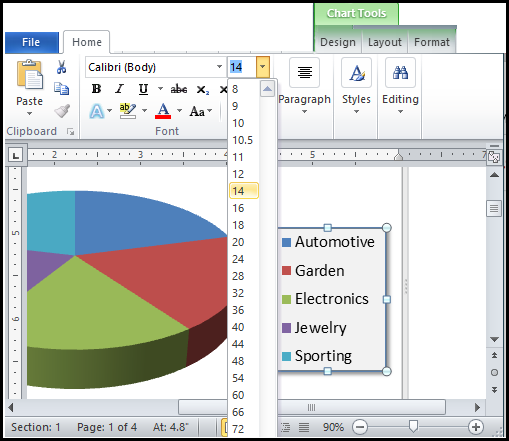Open the Calibri (Body) font name dropdown
509x441 pixels.
point(219,67)
